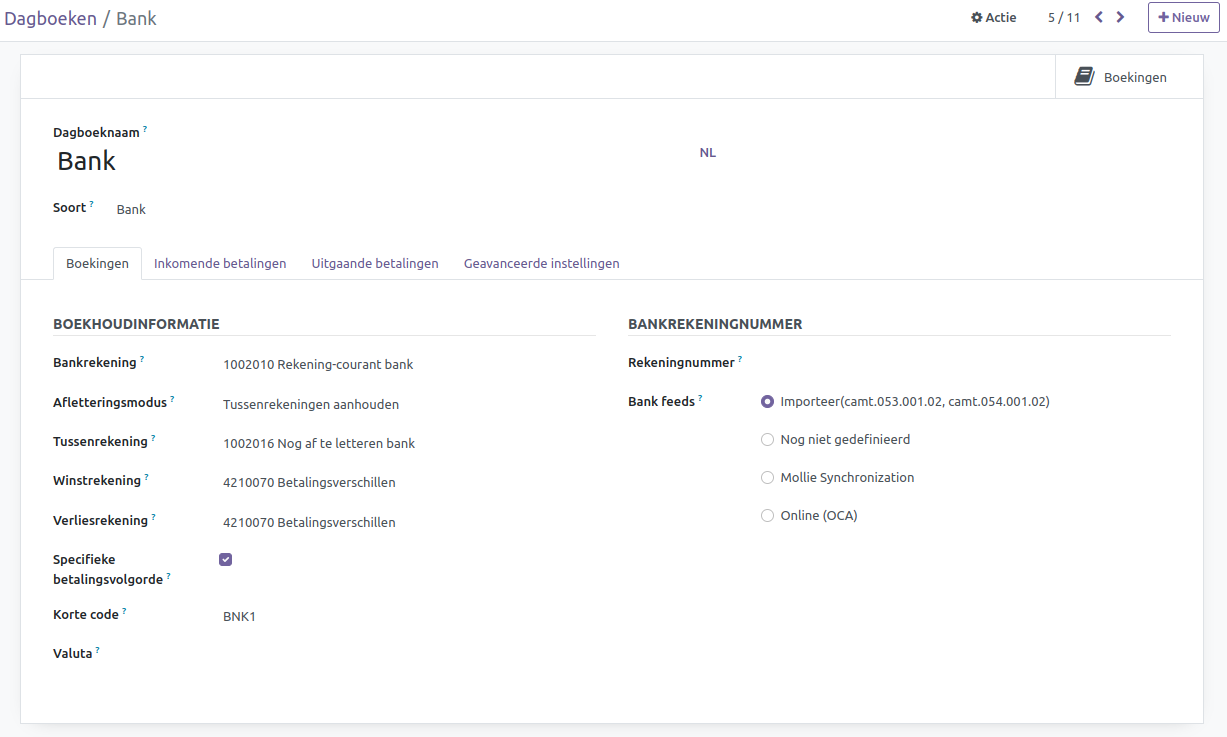Click the empty Rekeningnummer input field

(x=960, y=364)
